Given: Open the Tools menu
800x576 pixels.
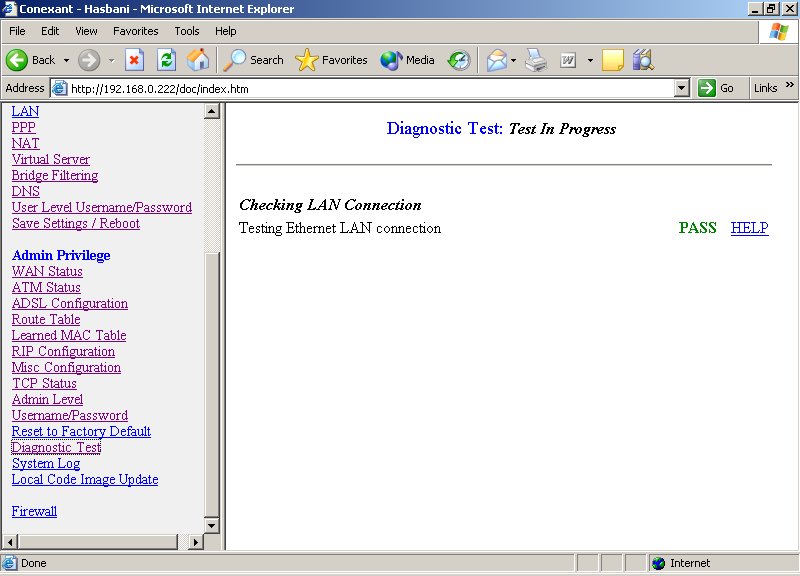Looking at the screenshot, I should click(x=186, y=31).
